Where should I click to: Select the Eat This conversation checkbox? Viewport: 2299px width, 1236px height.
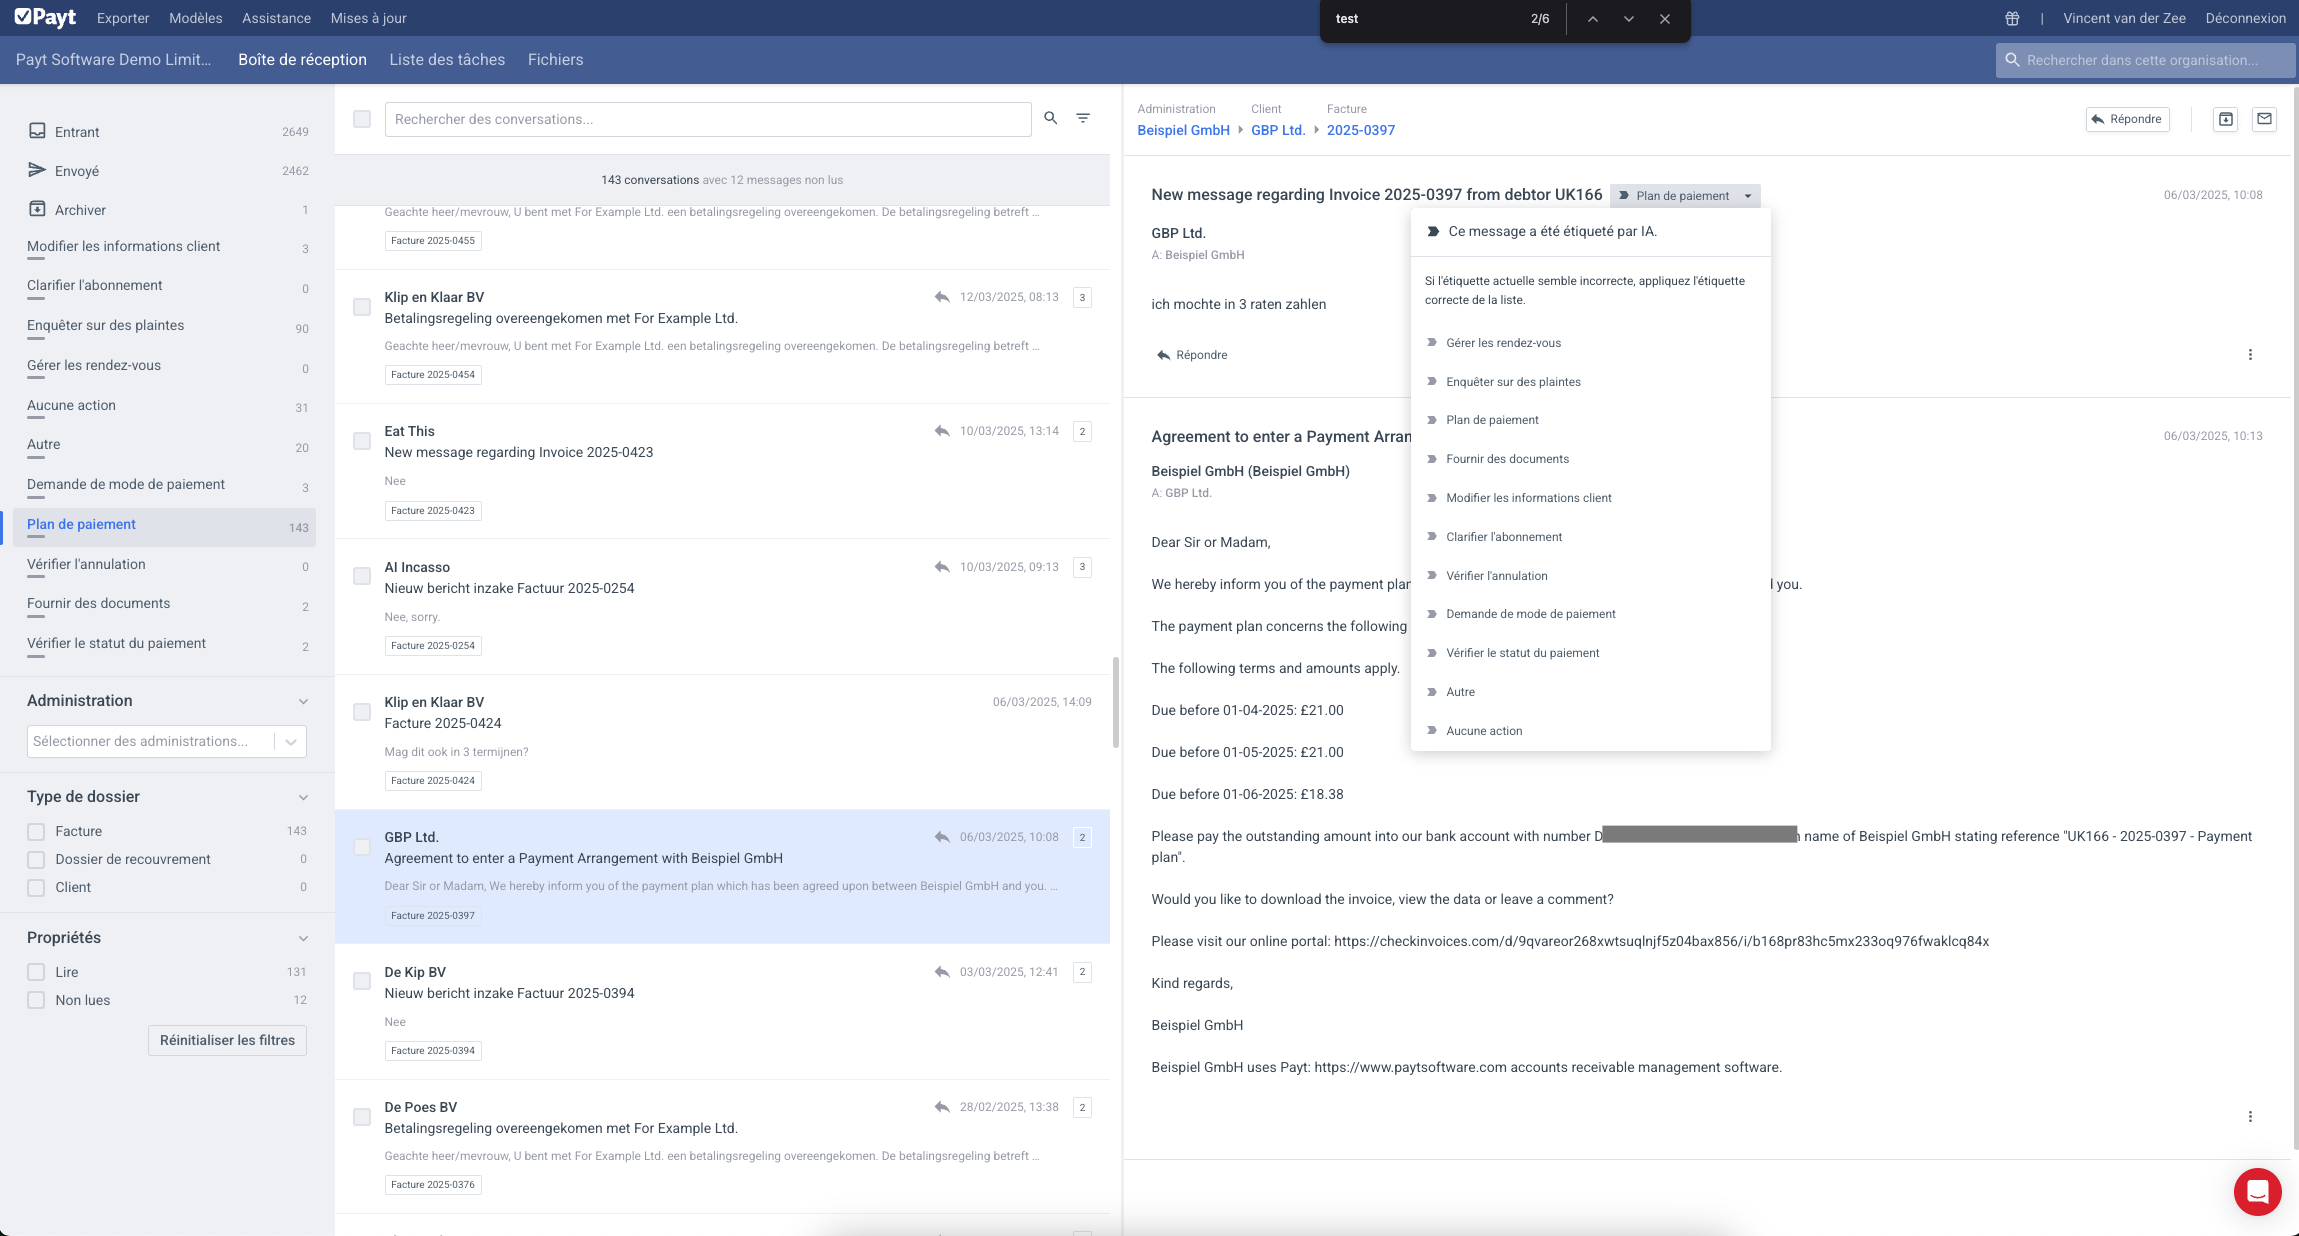(x=362, y=441)
